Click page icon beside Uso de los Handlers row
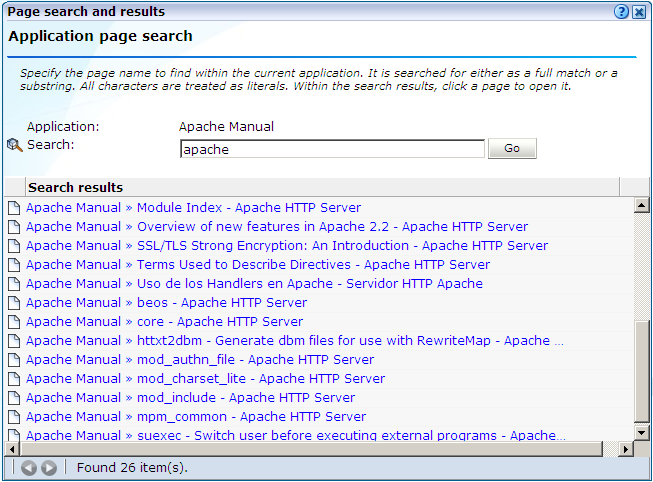653x482 pixels. 14,284
